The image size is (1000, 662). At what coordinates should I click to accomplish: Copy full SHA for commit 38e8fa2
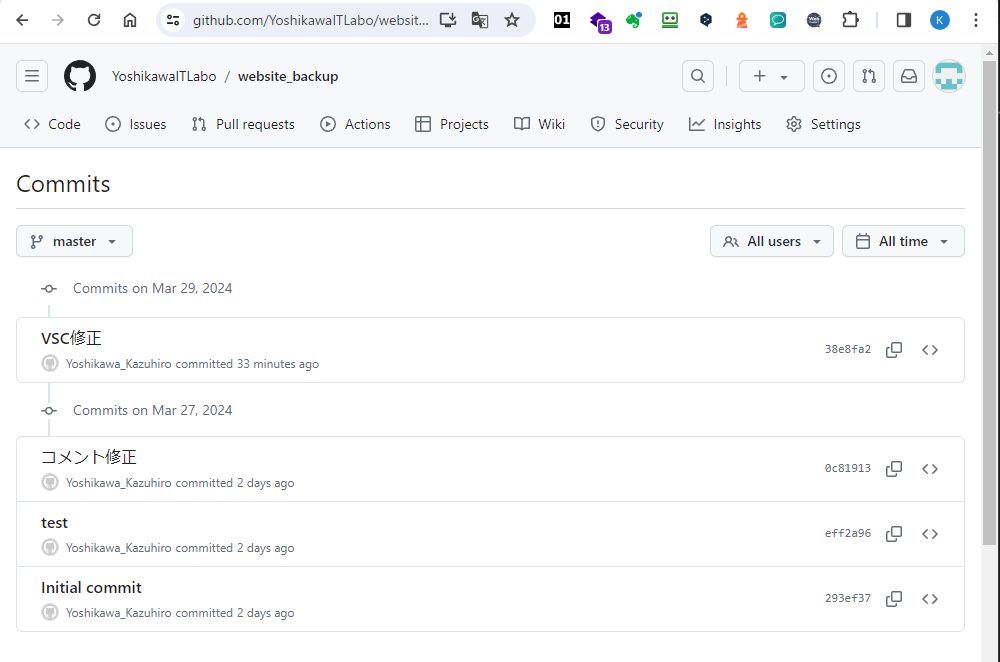[x=894, y=350]
